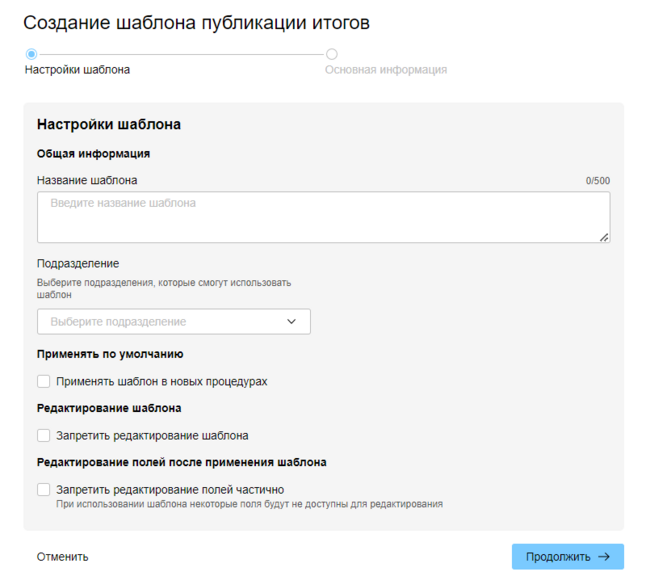Open the 'Выберите подразделение' combo box
Screen dimensions: 650x576
[173, 322]
